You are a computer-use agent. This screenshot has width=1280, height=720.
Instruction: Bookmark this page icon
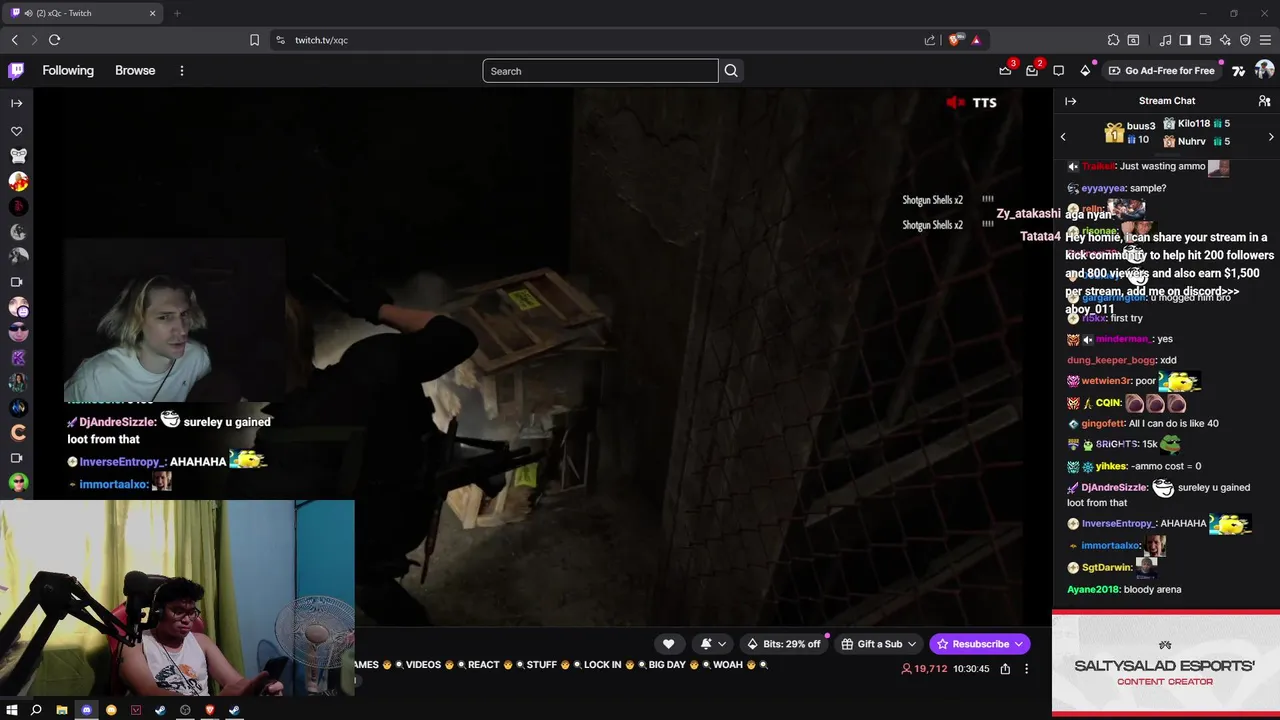254,40
